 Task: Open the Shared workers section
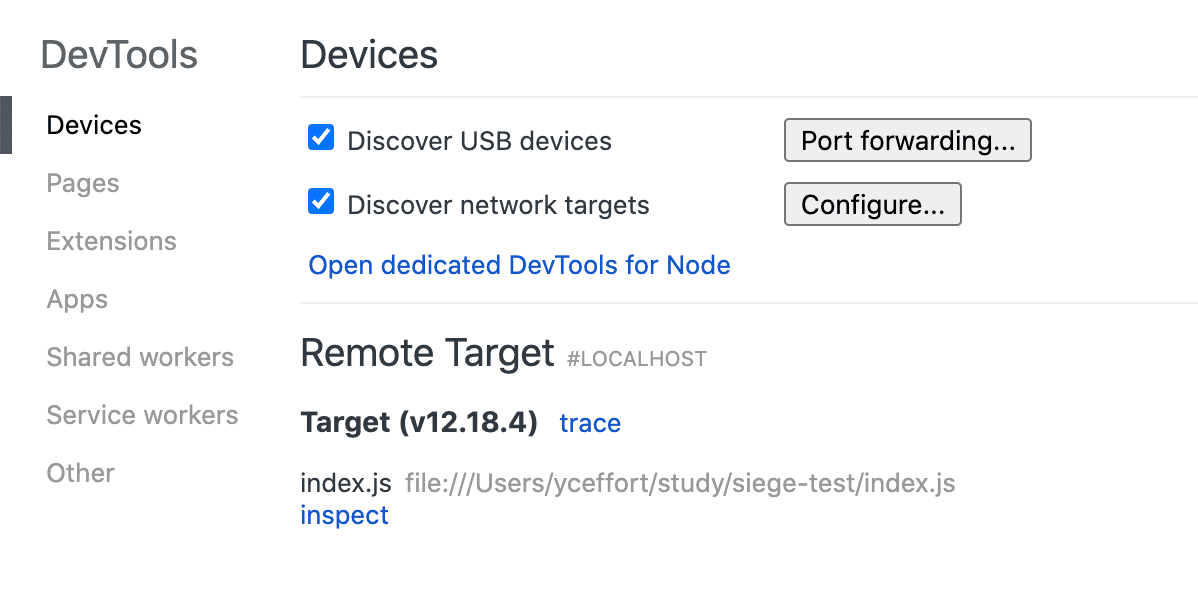[x=140, y=356]
